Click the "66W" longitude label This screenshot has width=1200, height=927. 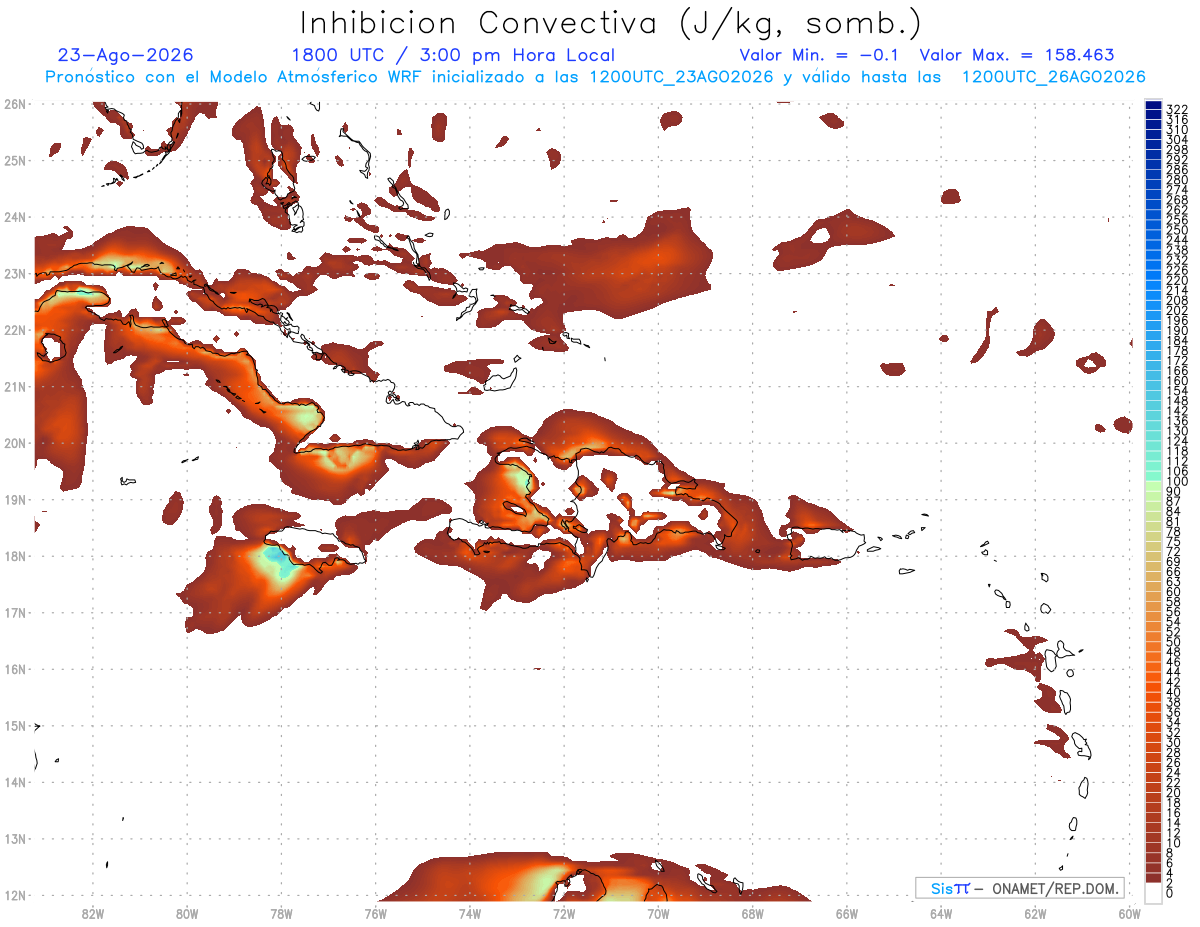[846, 913]
